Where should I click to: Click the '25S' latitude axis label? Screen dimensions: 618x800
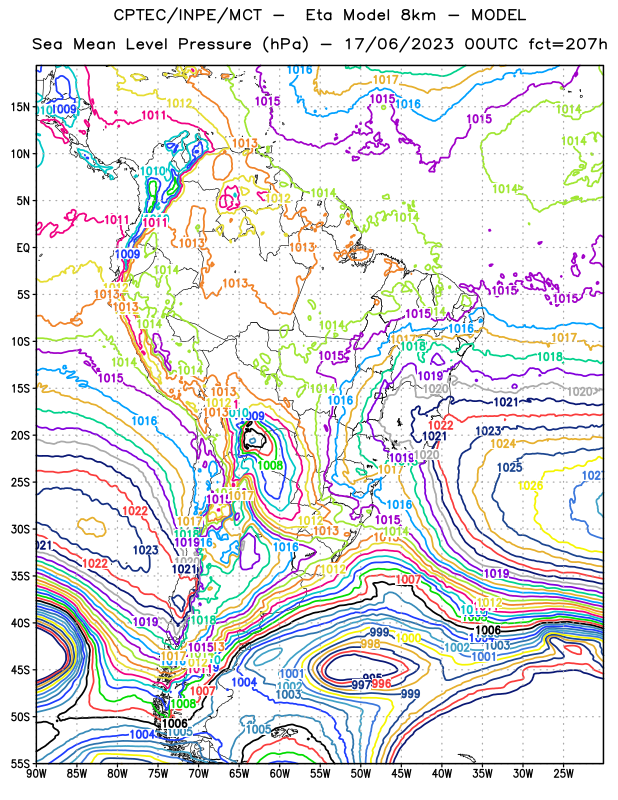pos(21,482)
